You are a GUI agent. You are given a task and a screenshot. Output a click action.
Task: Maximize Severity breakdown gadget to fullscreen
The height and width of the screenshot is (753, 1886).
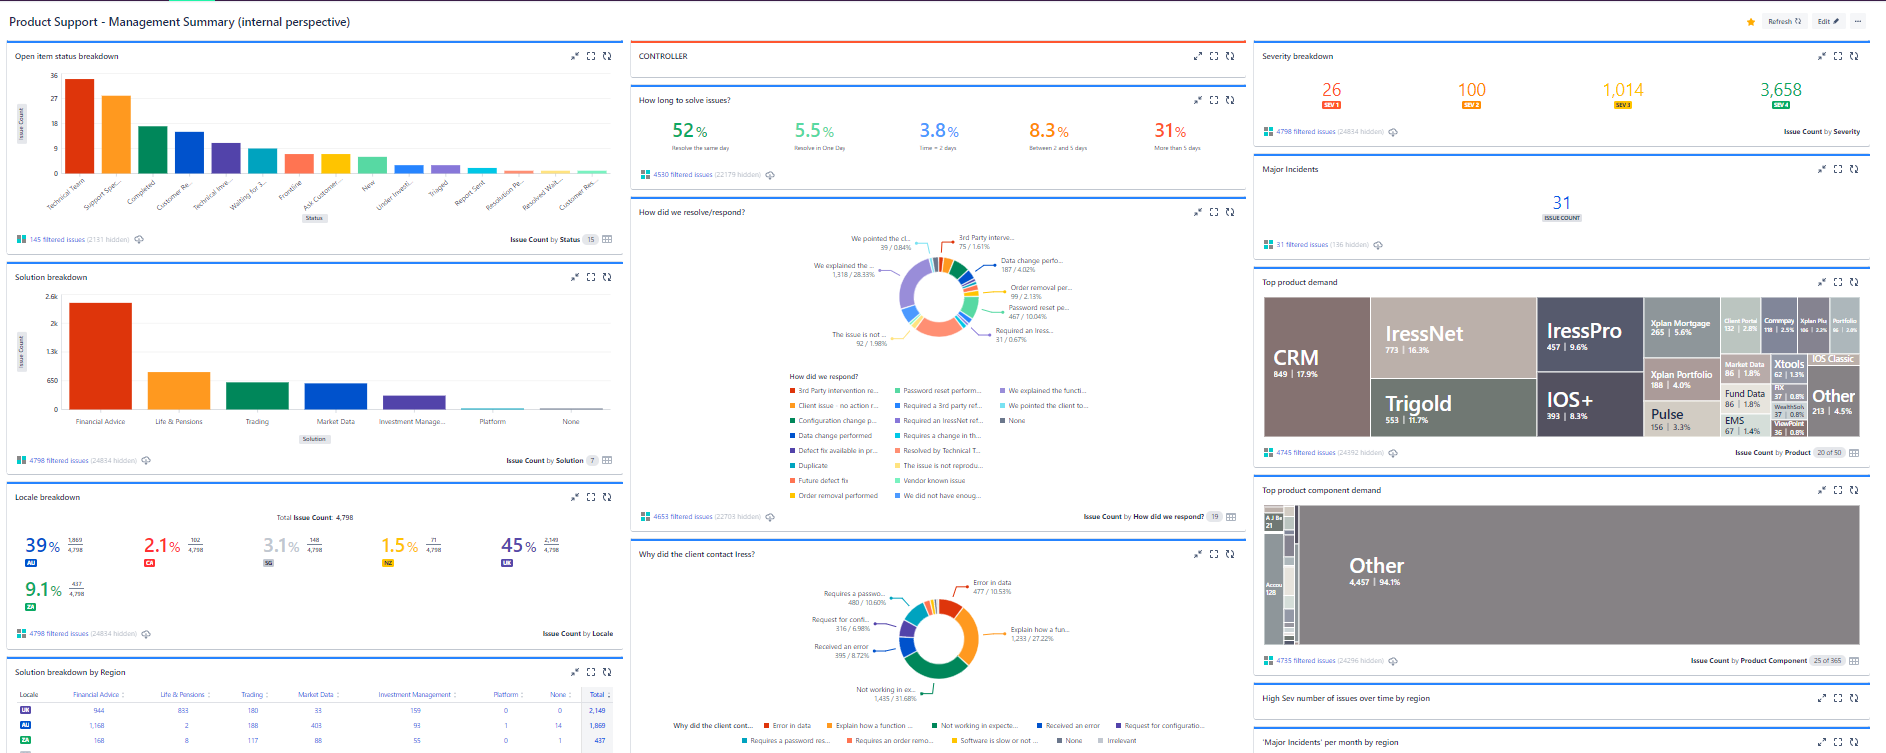point(1838,56)
